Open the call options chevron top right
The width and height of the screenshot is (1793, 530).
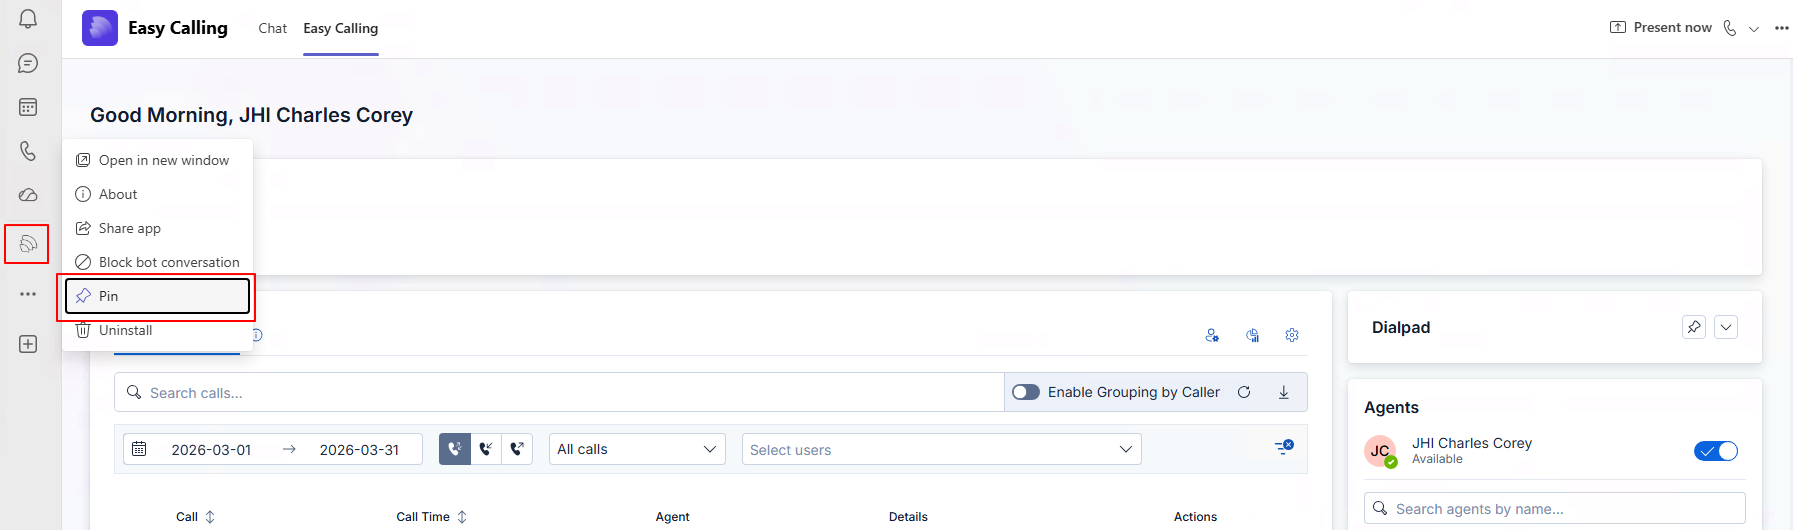coord(1754,29)
